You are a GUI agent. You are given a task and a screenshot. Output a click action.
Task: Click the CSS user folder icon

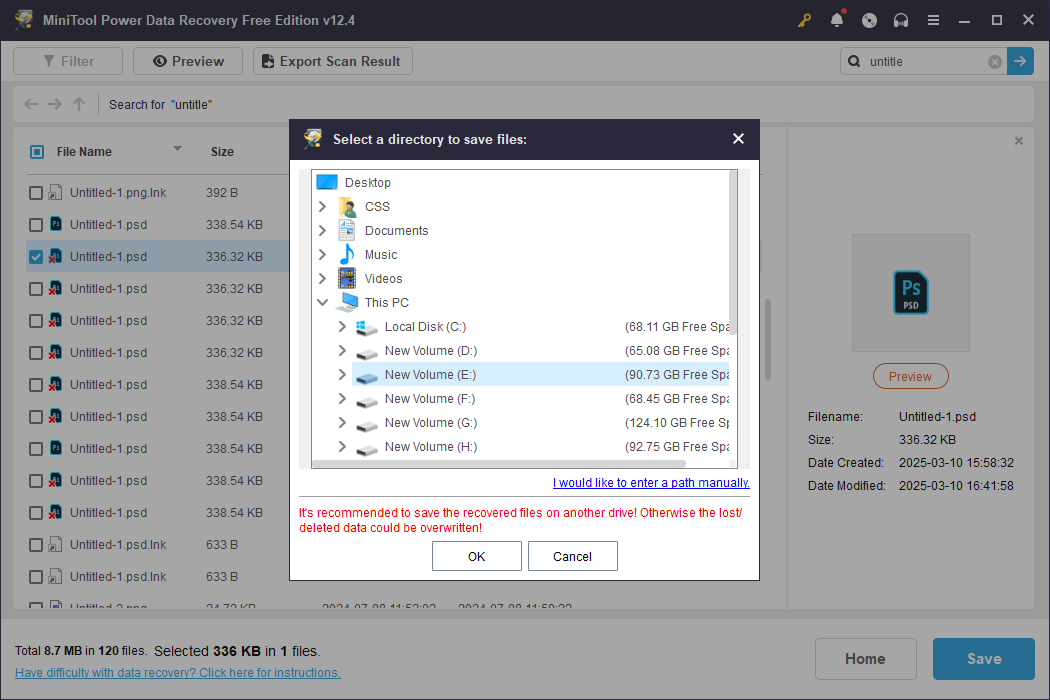tap(347, 206)
